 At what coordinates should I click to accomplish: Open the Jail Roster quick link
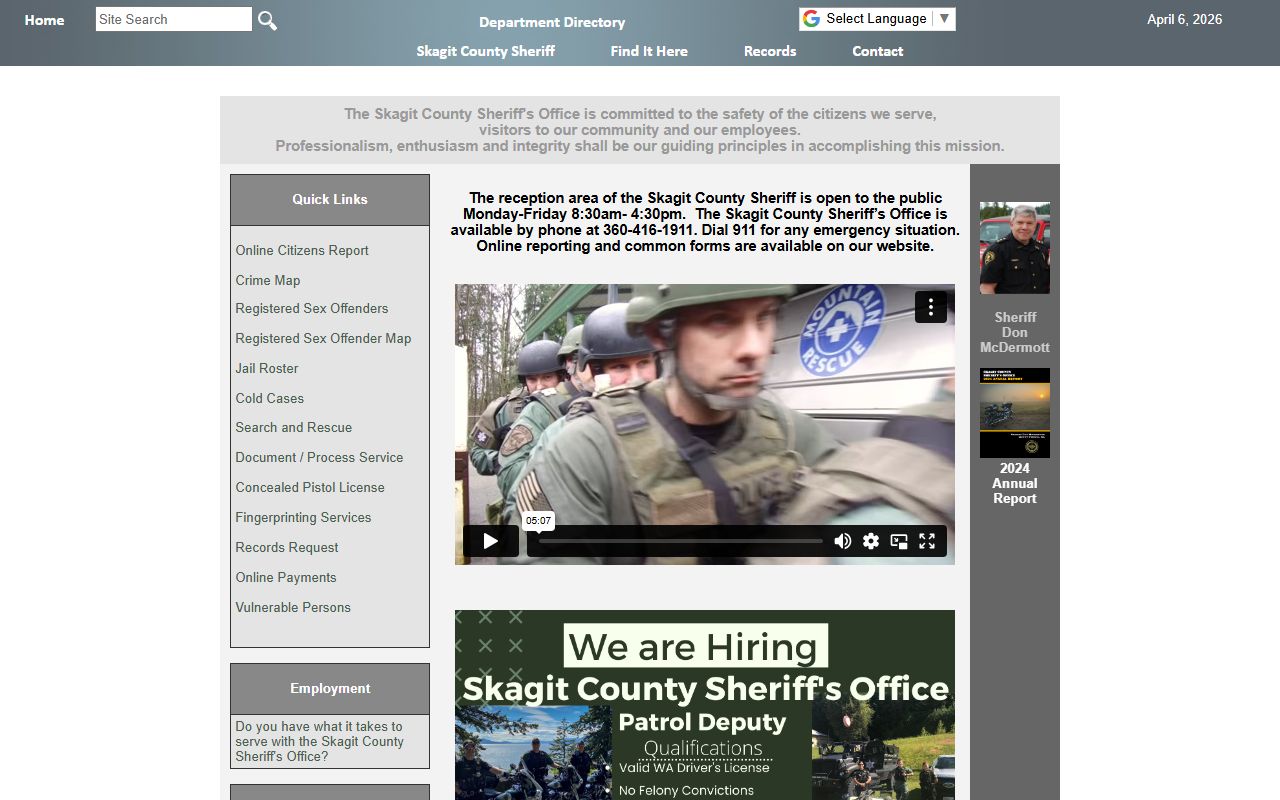pos(267,368)
